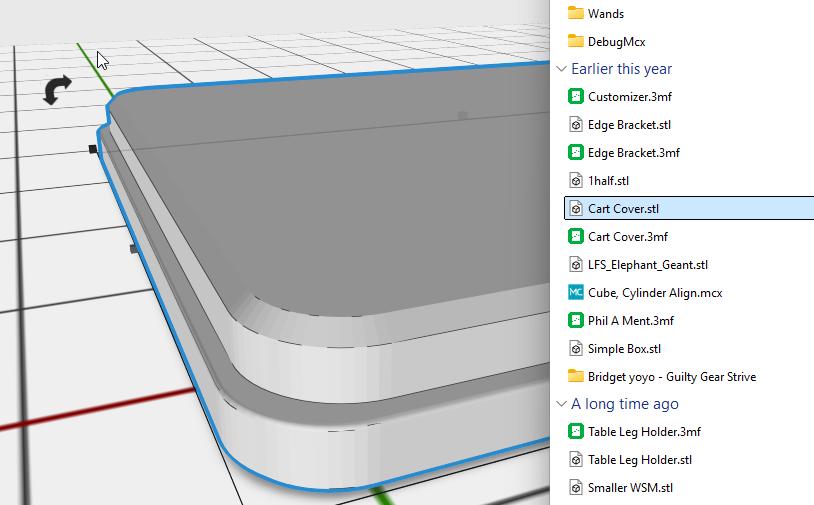Select the Table Leg Holder.stl file

click(x=639, y=460)
